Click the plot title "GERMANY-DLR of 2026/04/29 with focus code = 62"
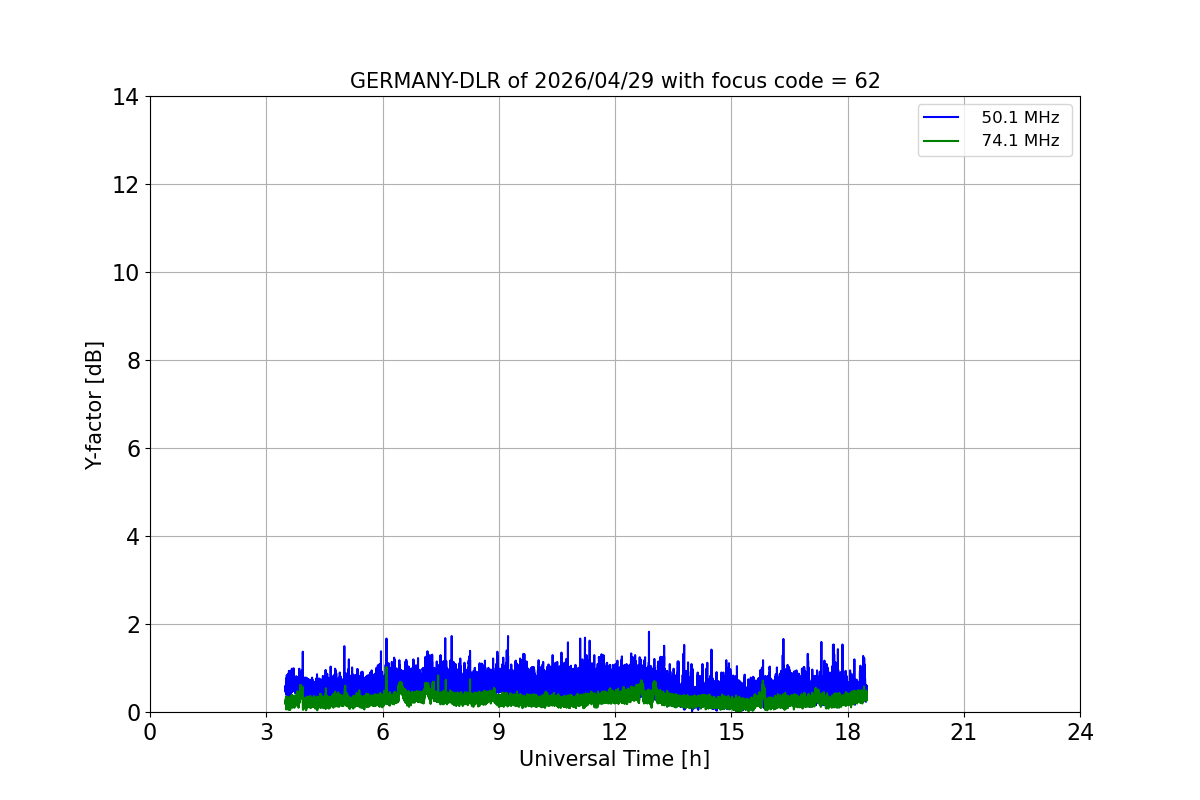 pyautogui.click(x=615, y=81)
